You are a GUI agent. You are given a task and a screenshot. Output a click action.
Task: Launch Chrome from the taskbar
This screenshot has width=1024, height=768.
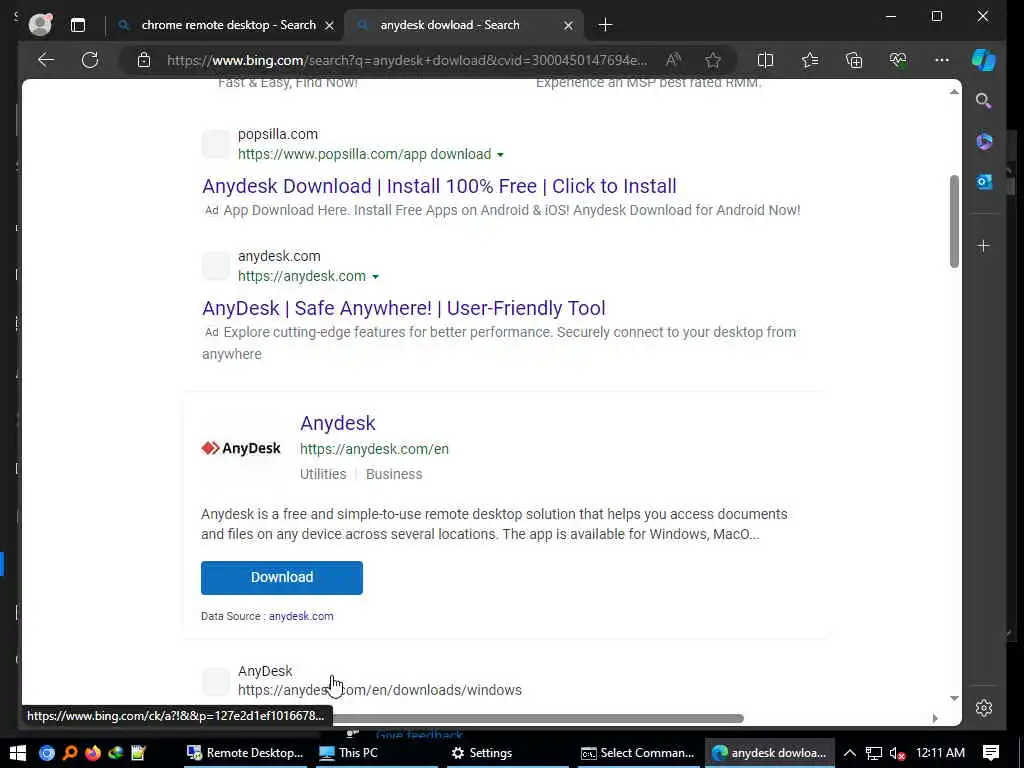click(x=46, y=753)
